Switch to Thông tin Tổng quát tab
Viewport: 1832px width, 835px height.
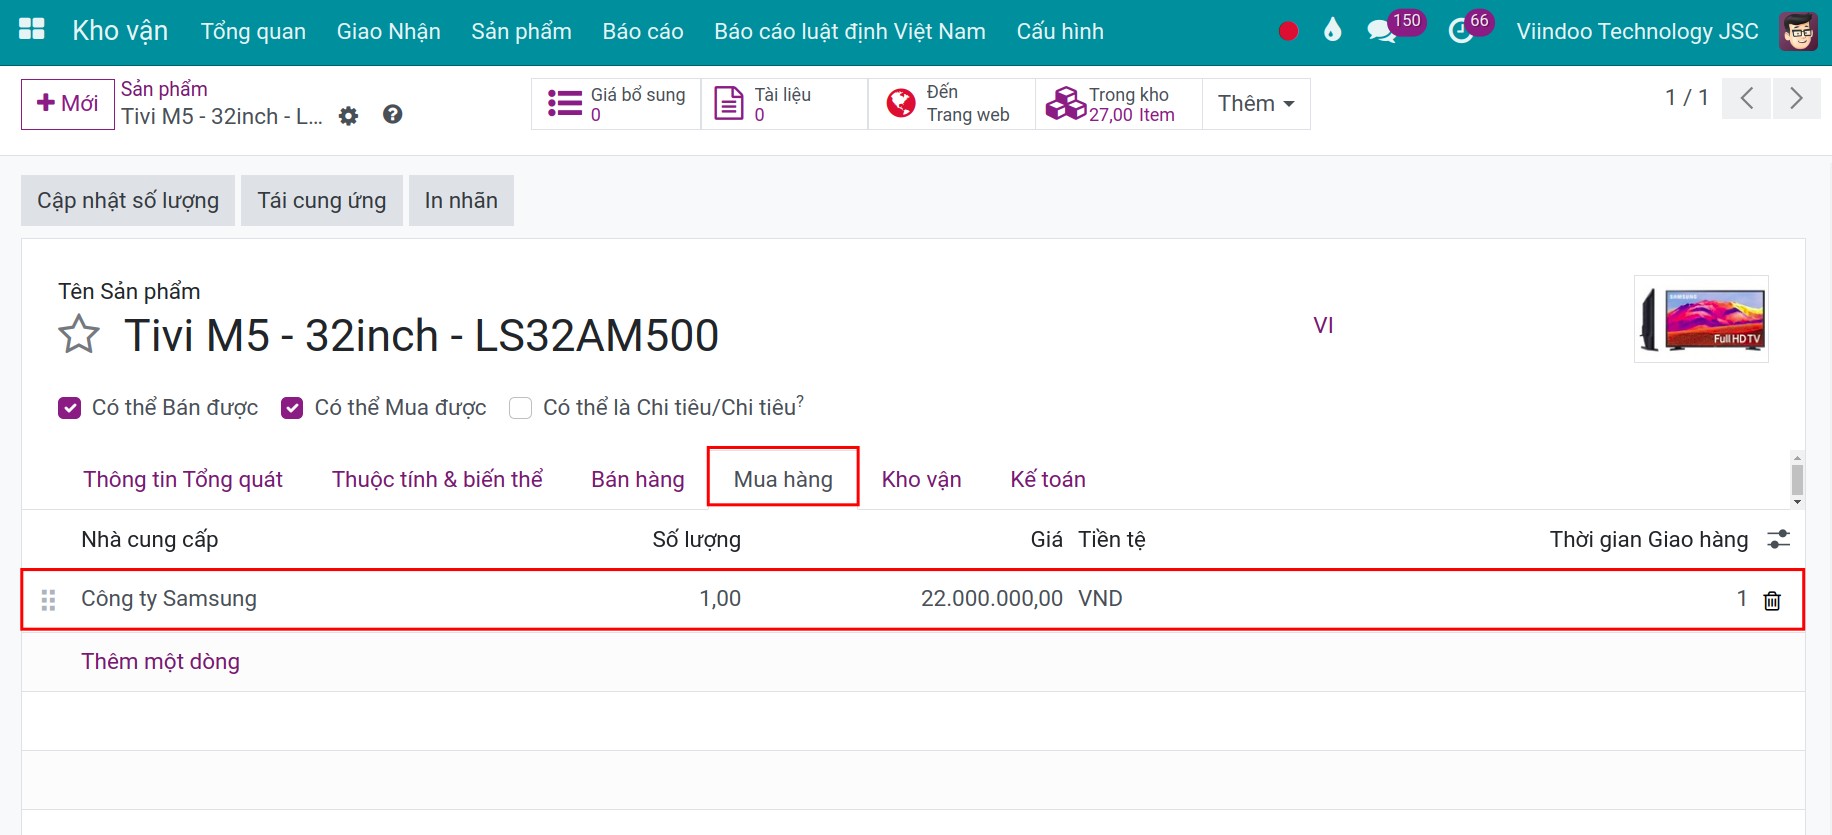tap(183, 479)
